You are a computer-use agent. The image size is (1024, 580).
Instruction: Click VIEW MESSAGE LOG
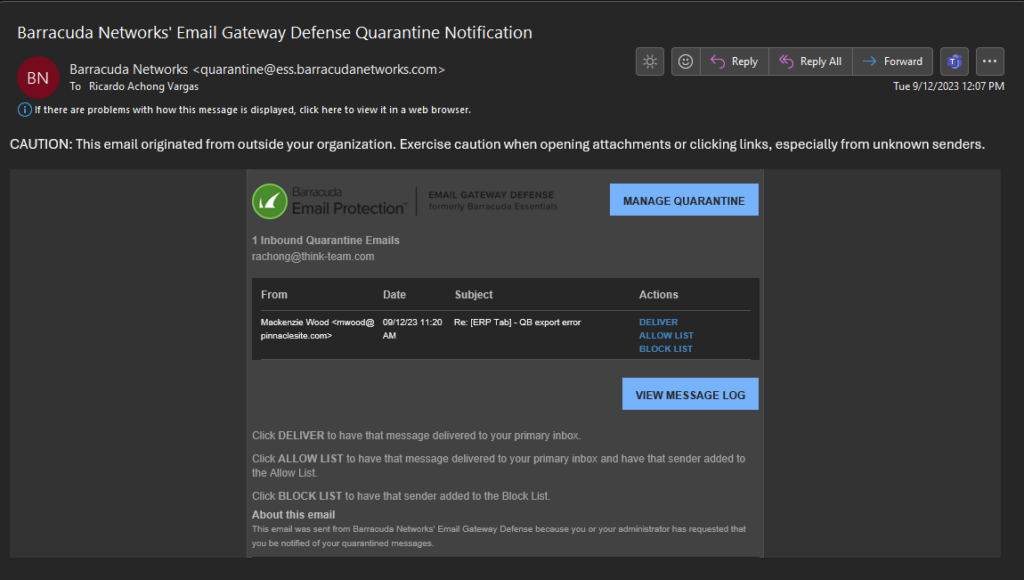click(690, 393)
